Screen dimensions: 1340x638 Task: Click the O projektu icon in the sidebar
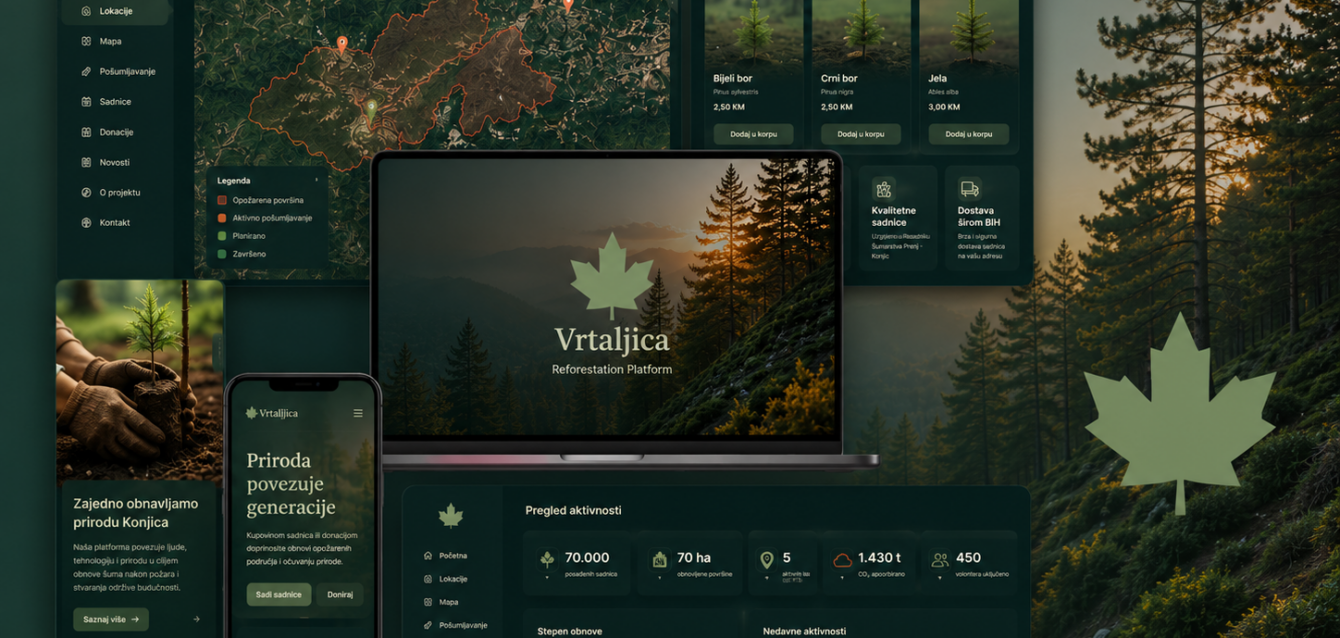[x=87, y=192]
